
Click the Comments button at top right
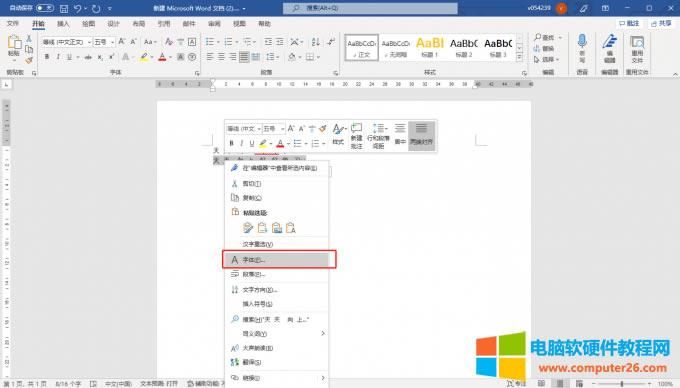[629, 23]
